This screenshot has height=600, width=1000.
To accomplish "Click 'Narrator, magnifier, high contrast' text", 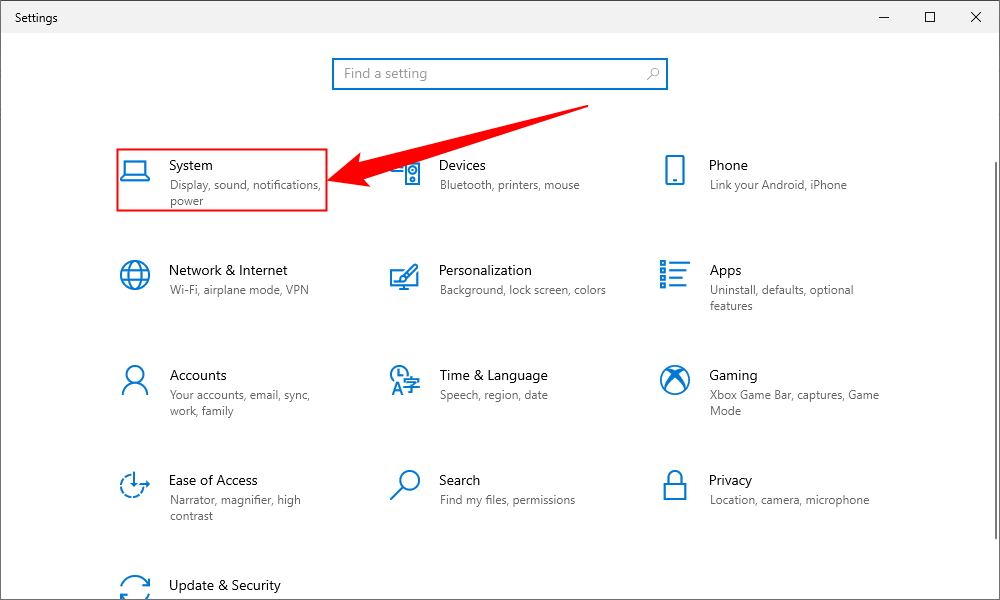I will click(x=235, y=508).
